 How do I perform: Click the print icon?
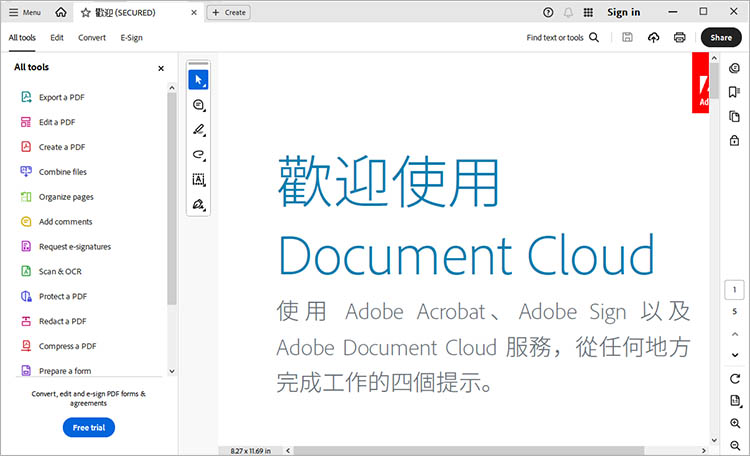coord(679,37)
